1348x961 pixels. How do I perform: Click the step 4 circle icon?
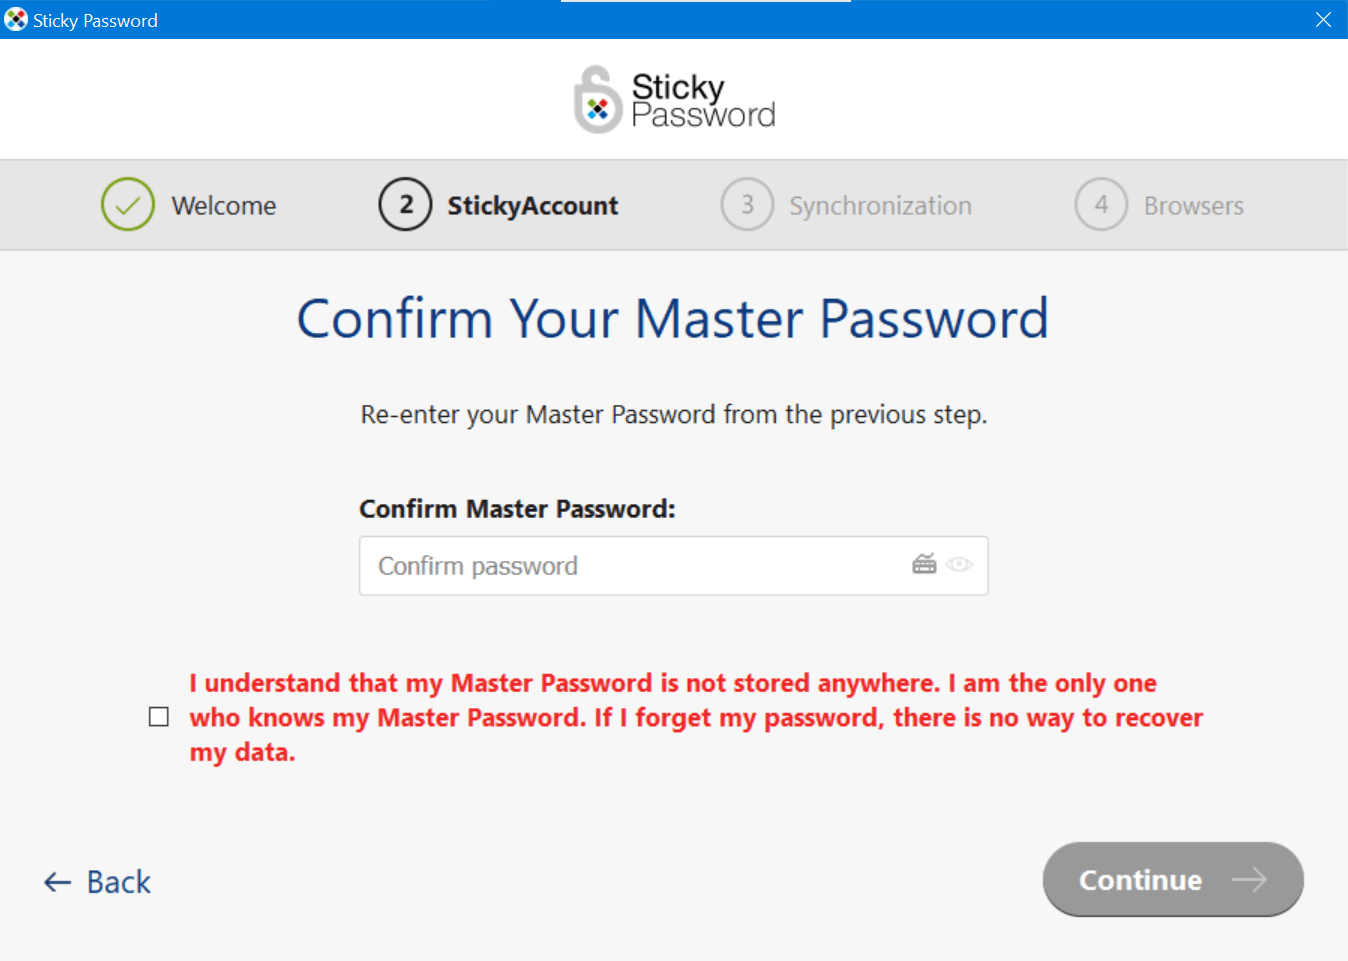click(1101, 205)
